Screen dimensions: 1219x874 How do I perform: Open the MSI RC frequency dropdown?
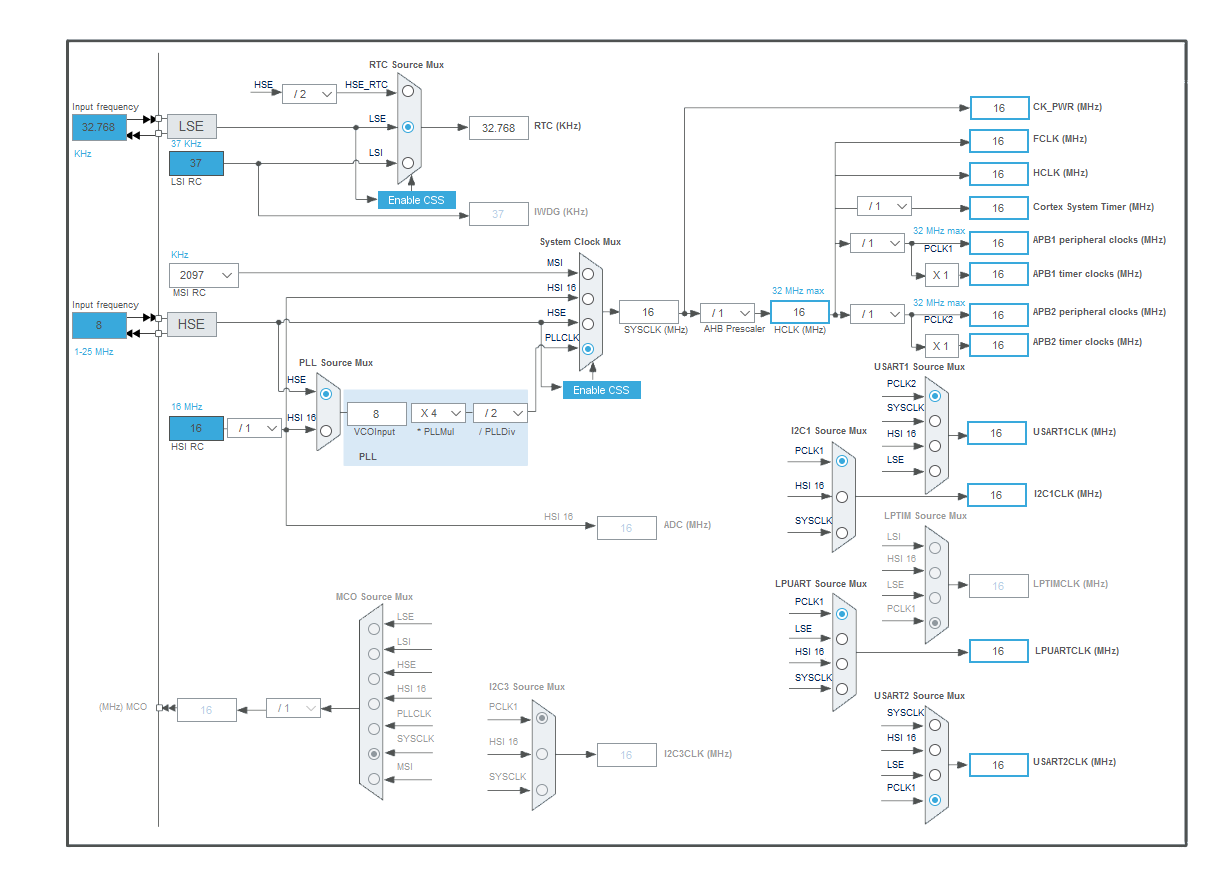(x=203, y=275)
